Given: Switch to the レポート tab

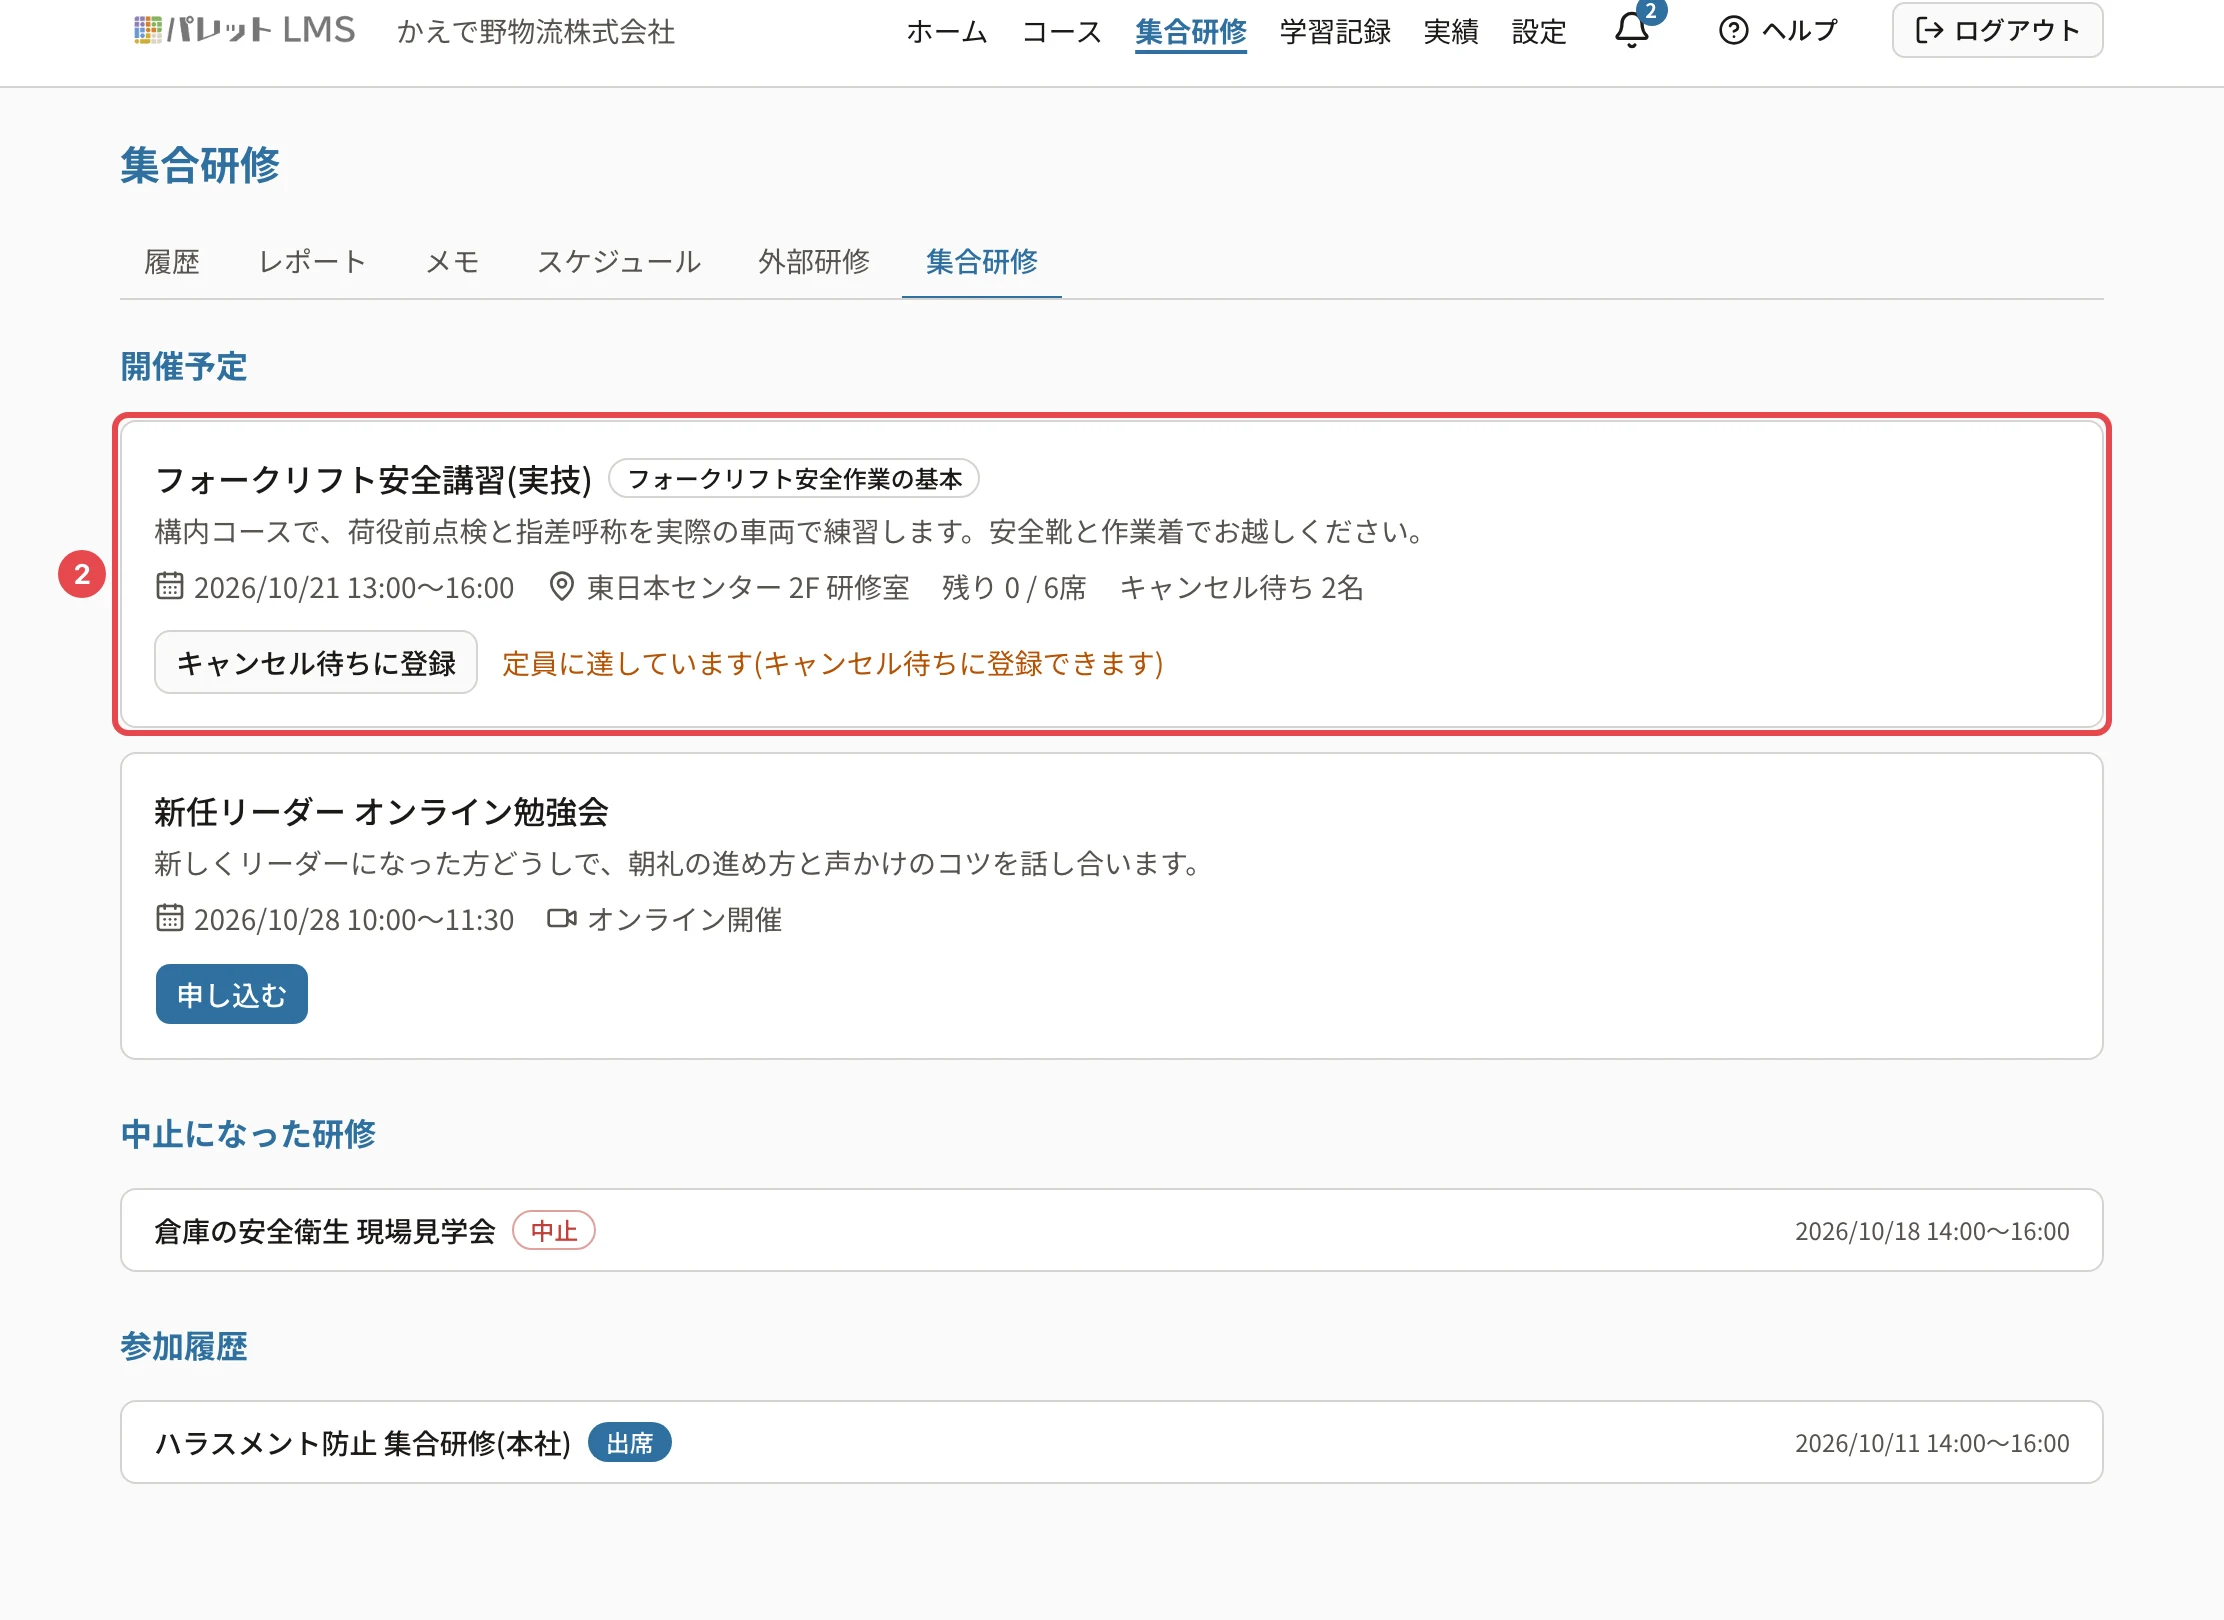Looking at the screenshot, I should click(312, 262).
